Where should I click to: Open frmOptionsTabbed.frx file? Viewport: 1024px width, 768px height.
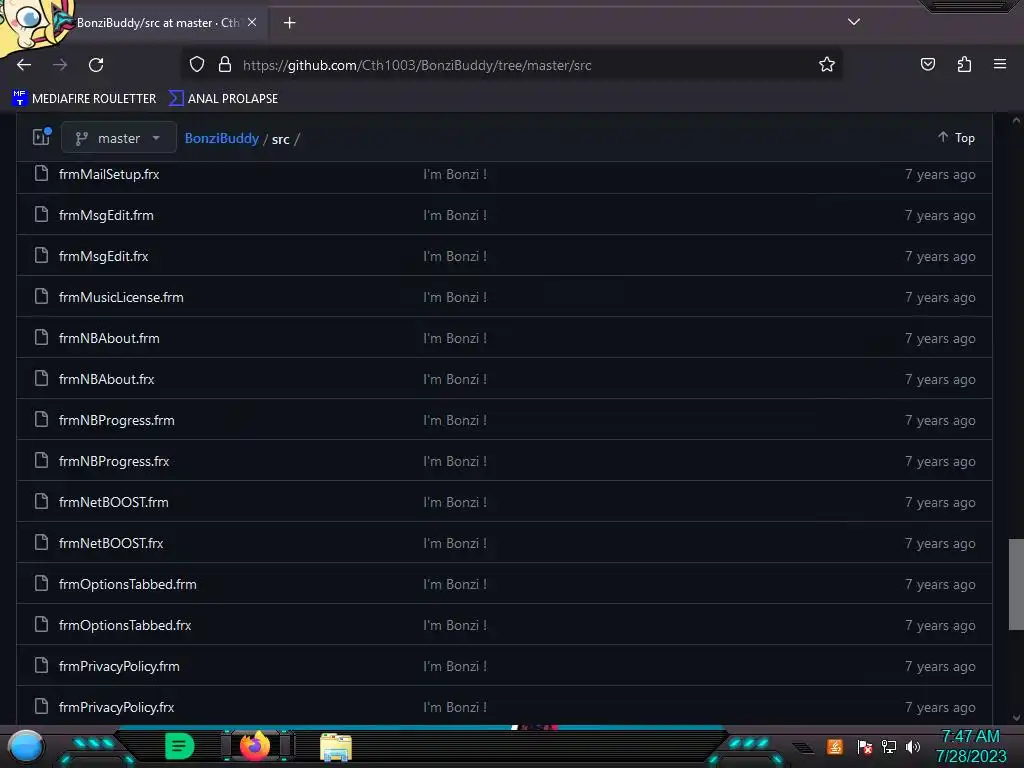tap(125, 626)
